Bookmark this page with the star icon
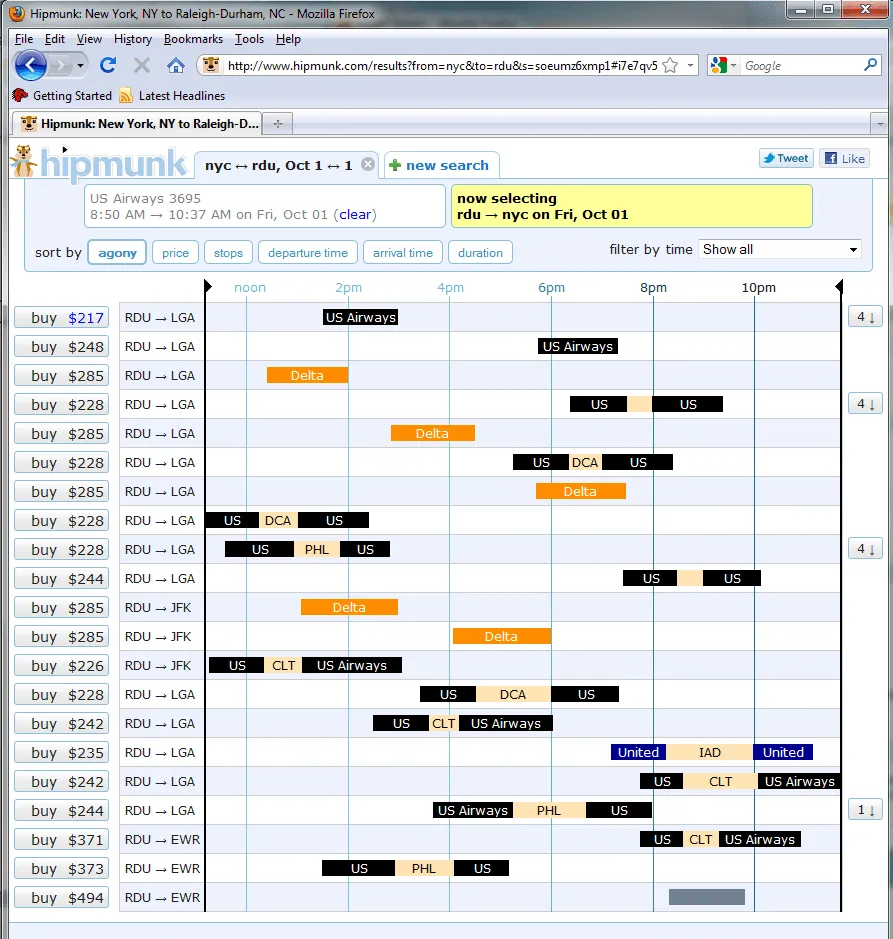This screenshot has height=939, width=893. click(670, 65)
